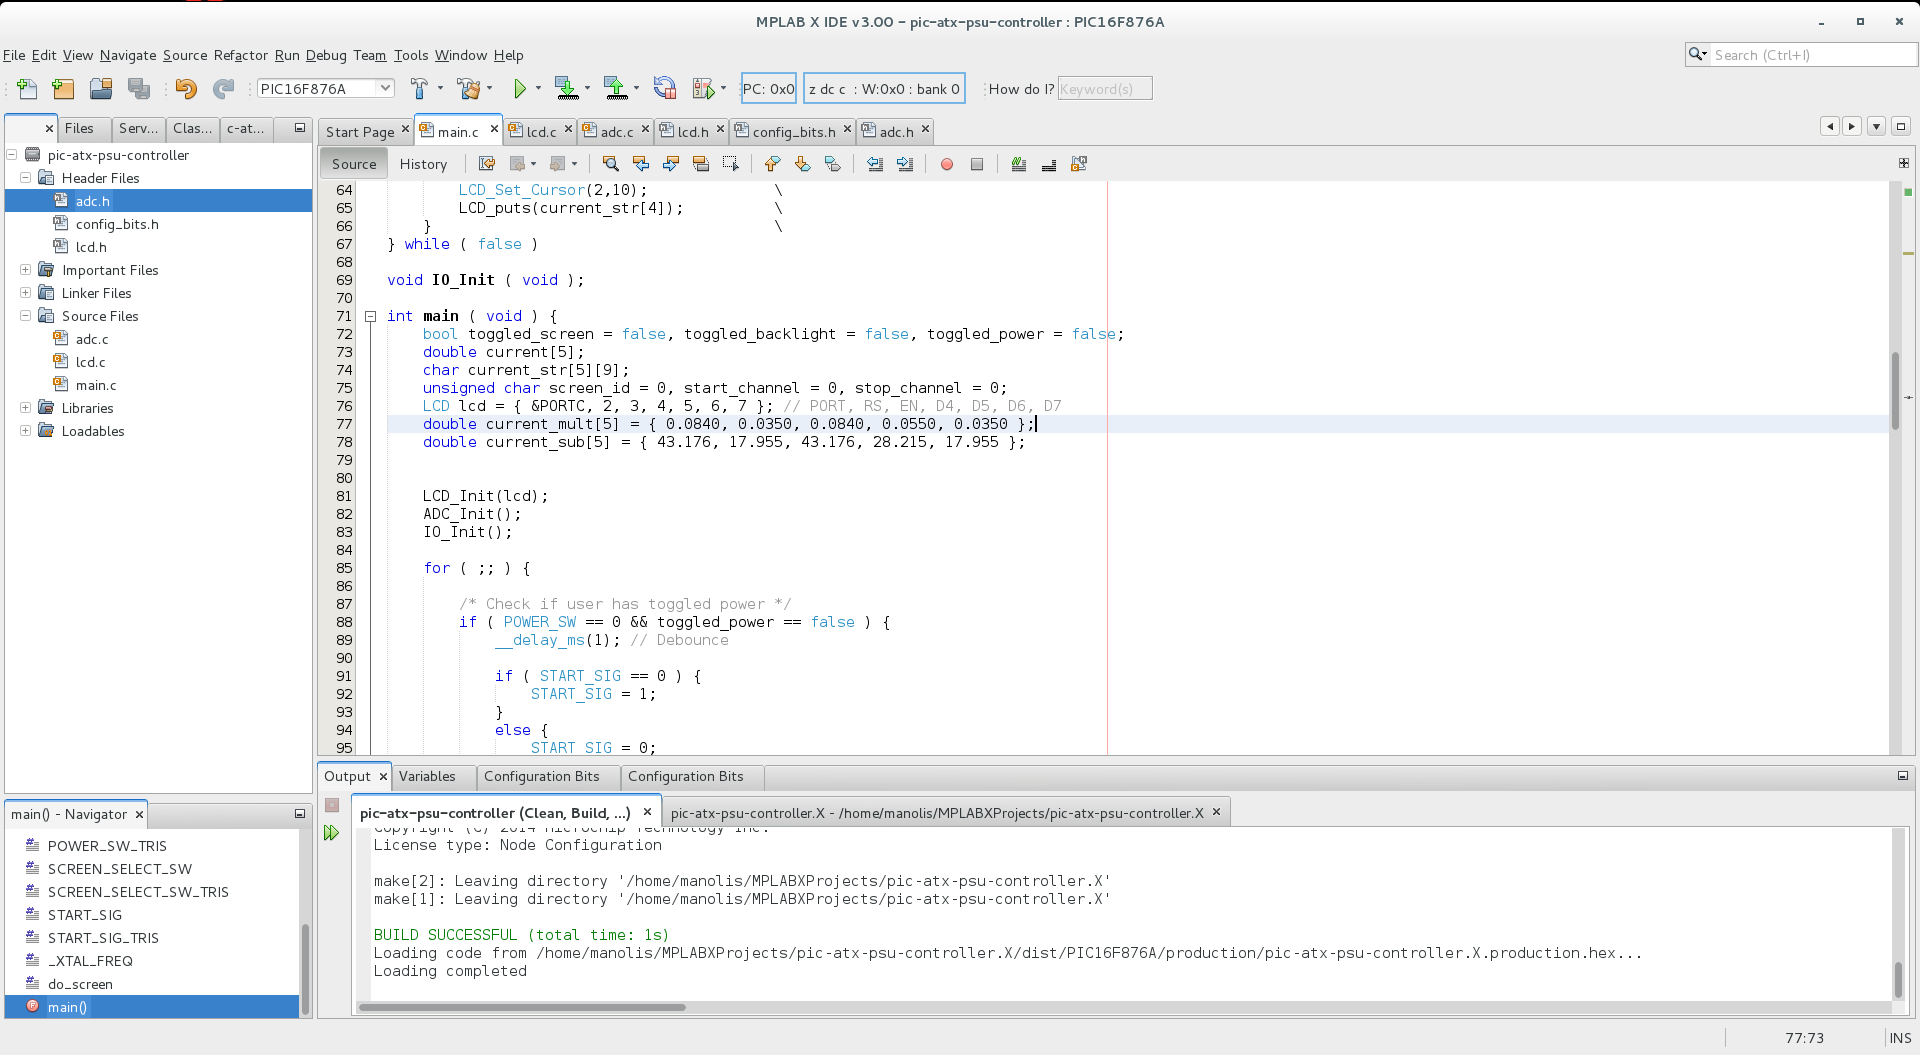Switch to the History view button

423,164
